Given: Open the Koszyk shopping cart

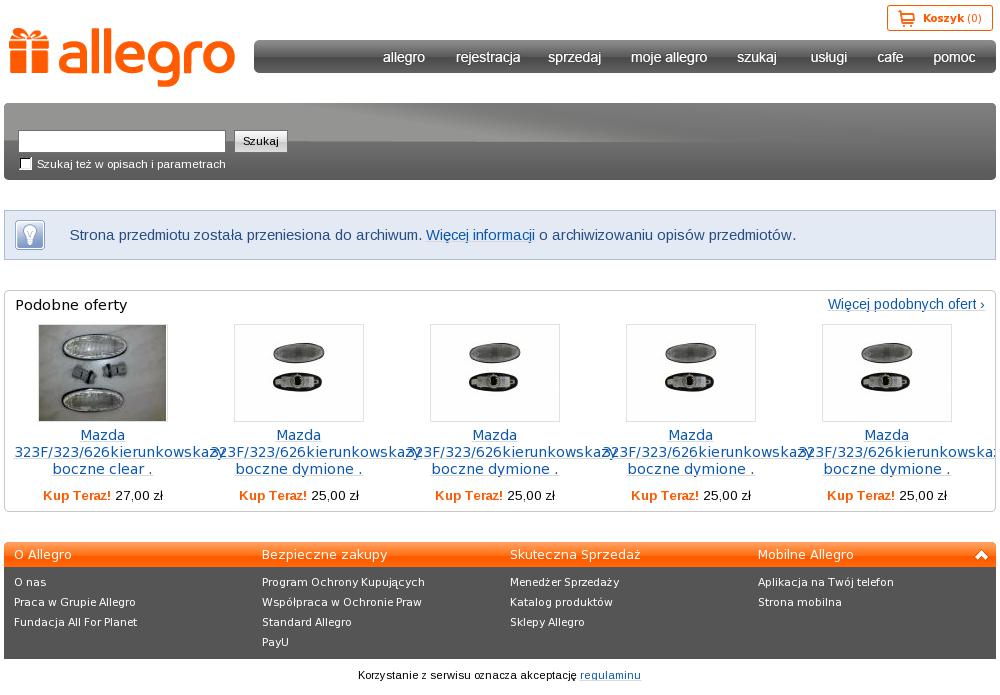Looking at the screenshot, I should [939, 18].
